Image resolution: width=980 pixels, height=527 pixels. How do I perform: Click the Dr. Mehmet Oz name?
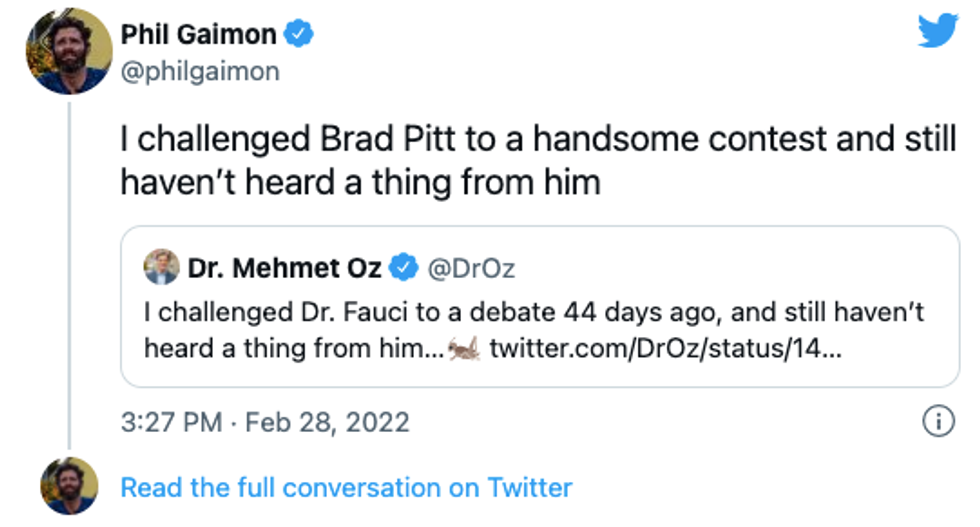(x=286, y=267)
